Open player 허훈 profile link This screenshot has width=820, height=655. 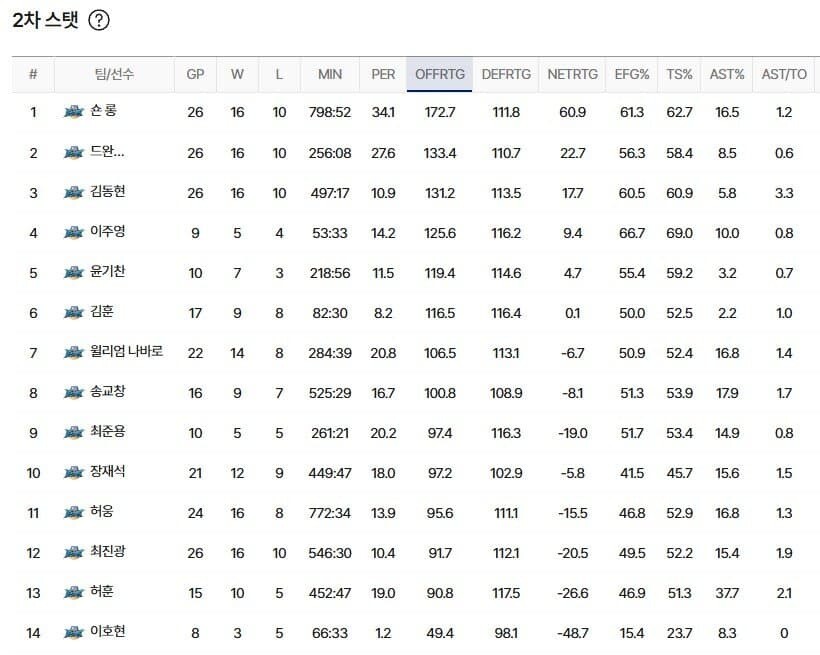101,592
